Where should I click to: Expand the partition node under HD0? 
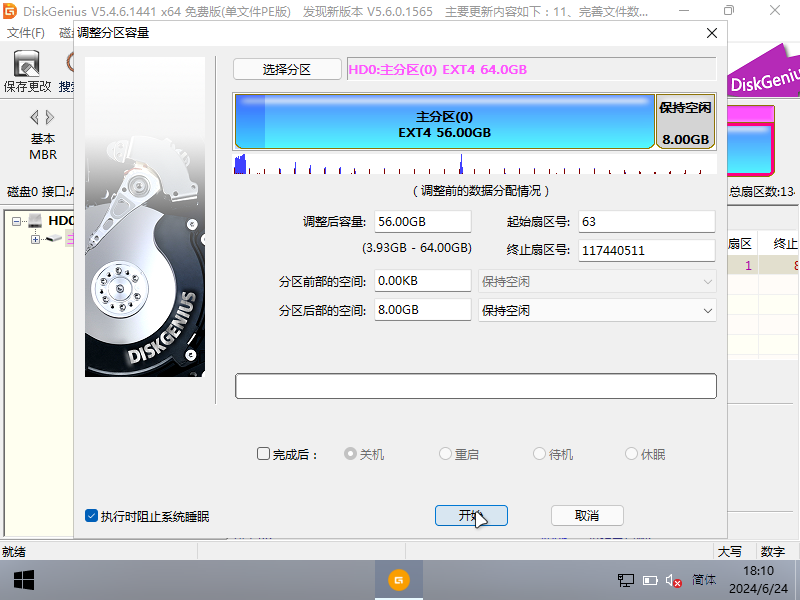tap(35, 239)
